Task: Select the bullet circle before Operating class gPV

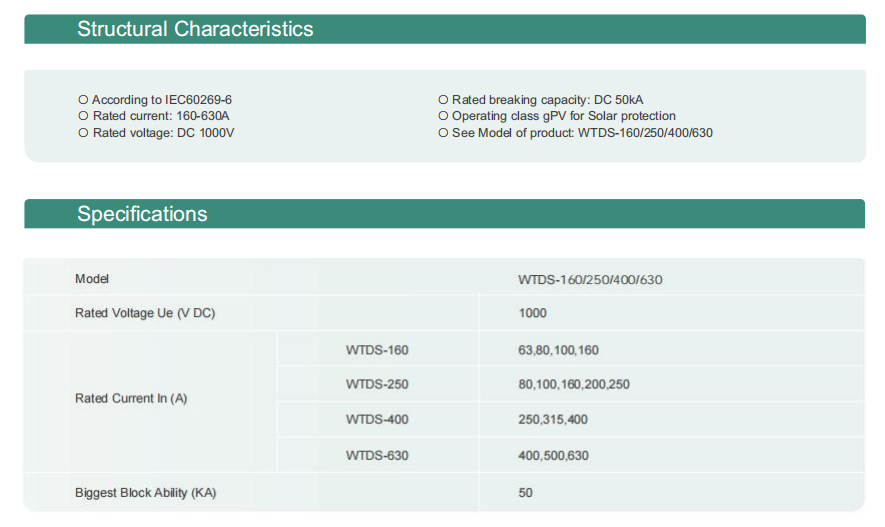Action: point(443,116)
